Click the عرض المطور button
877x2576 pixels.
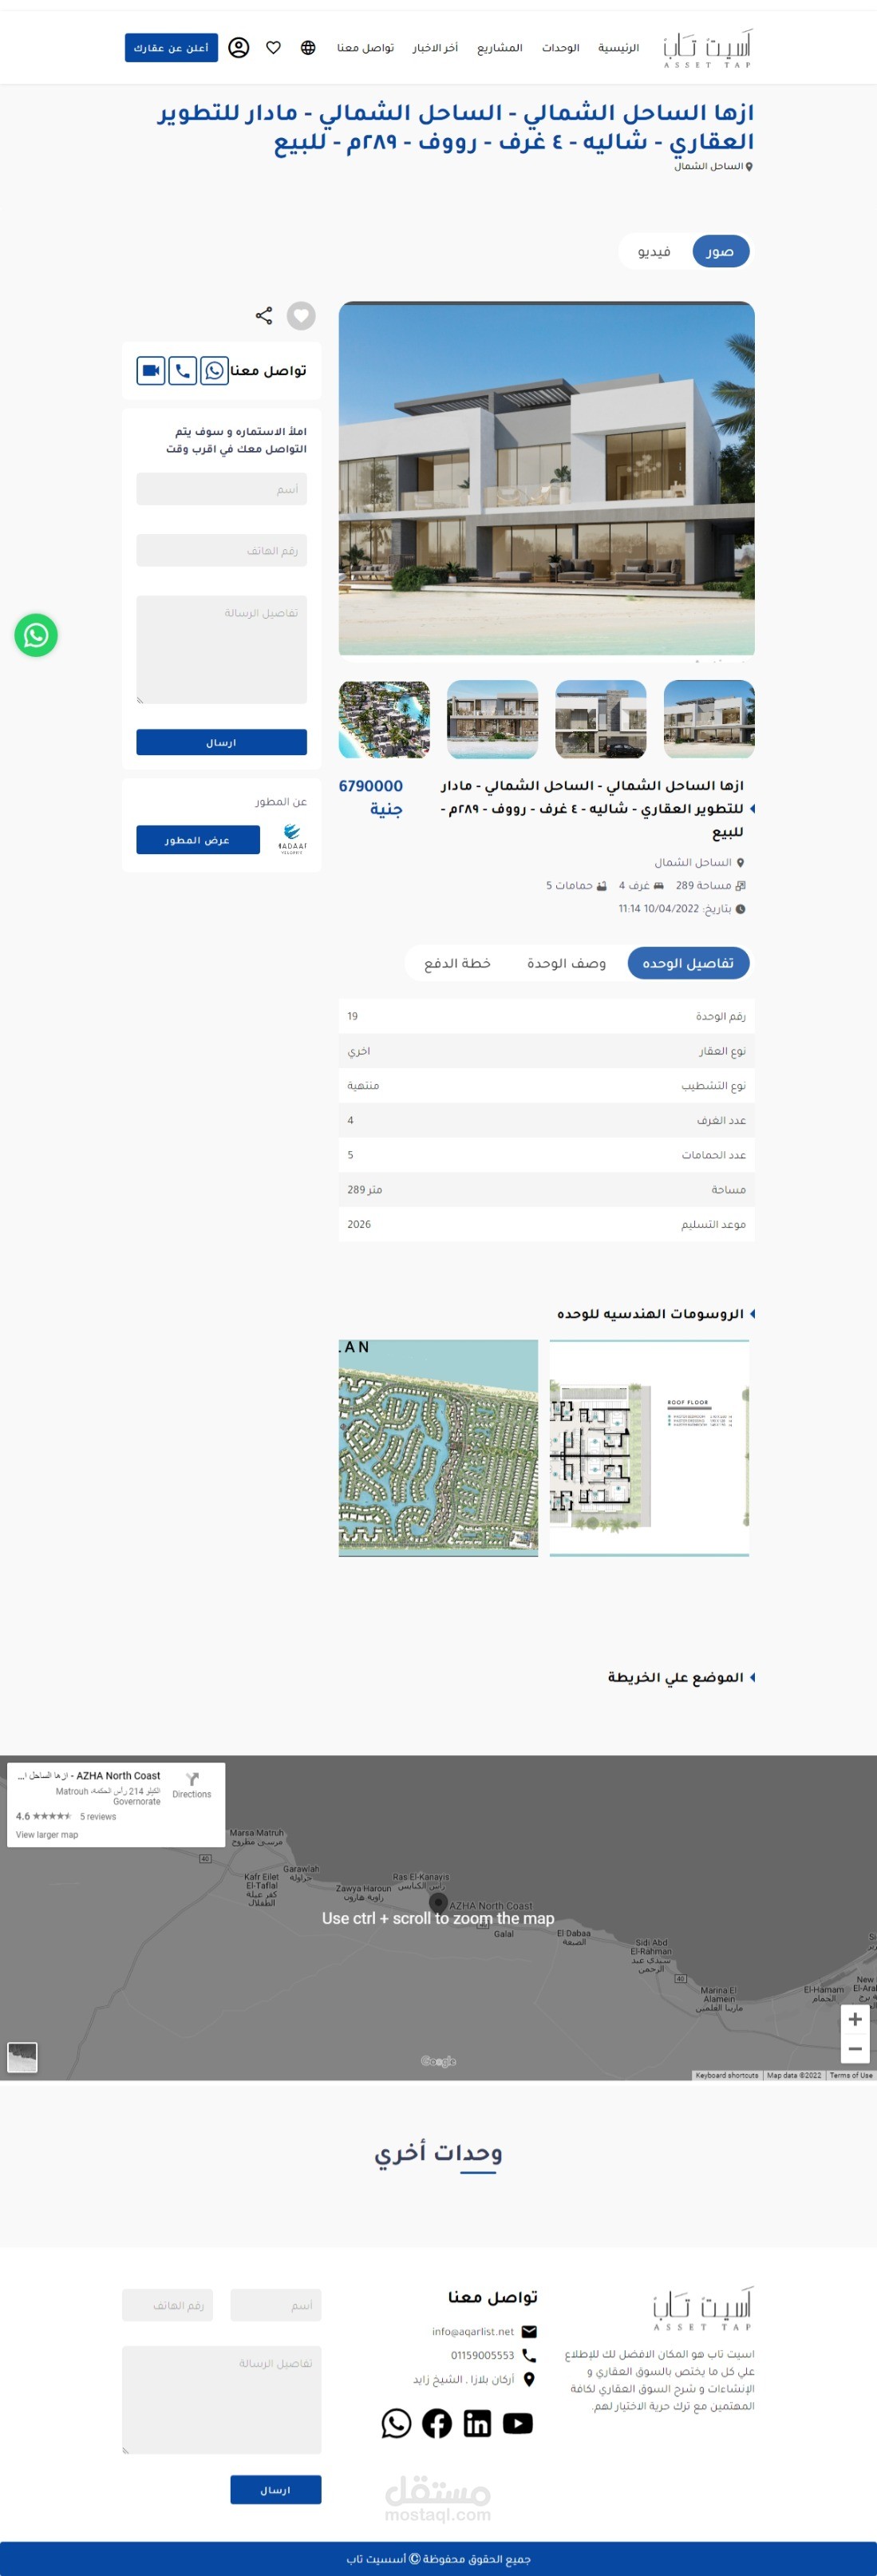(x=198, y=839)
